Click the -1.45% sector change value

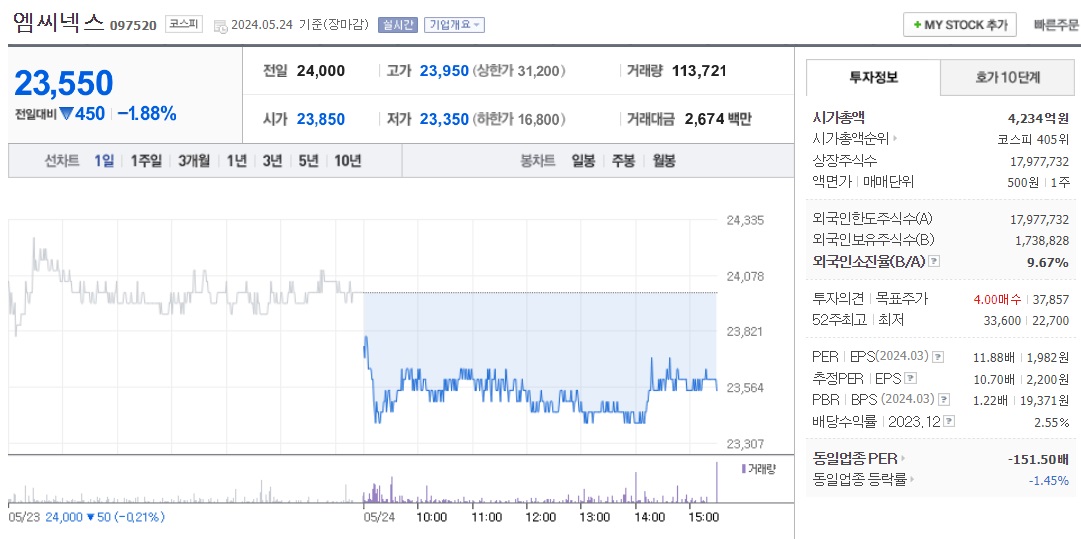[1049, 480]
